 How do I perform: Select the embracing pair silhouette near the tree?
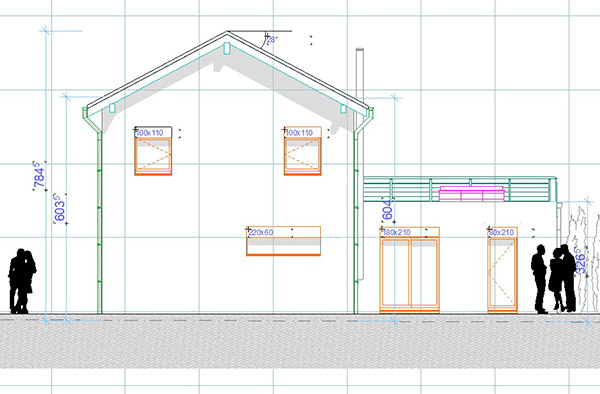point(562,278)
